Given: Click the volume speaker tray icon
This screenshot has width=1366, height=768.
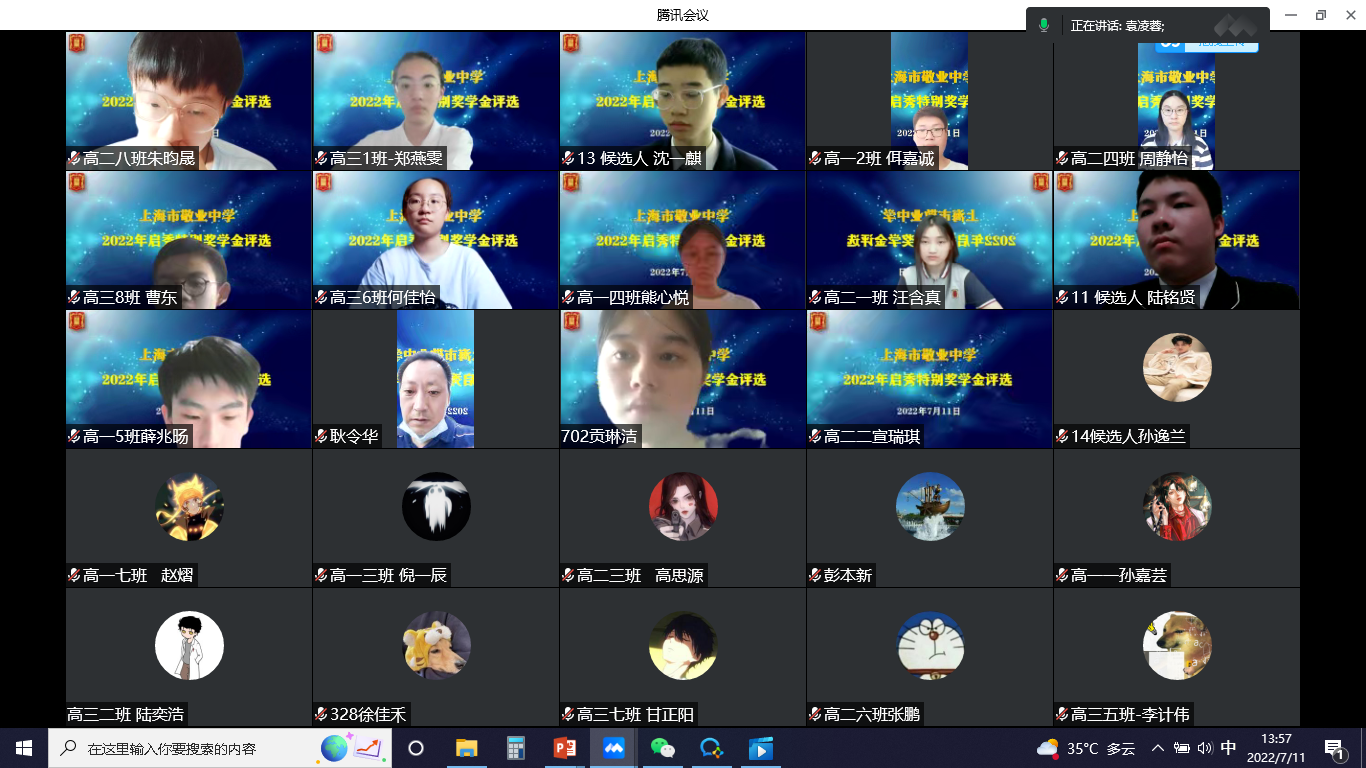Looking at the screenshot, I should click(x=1204, y=748).
